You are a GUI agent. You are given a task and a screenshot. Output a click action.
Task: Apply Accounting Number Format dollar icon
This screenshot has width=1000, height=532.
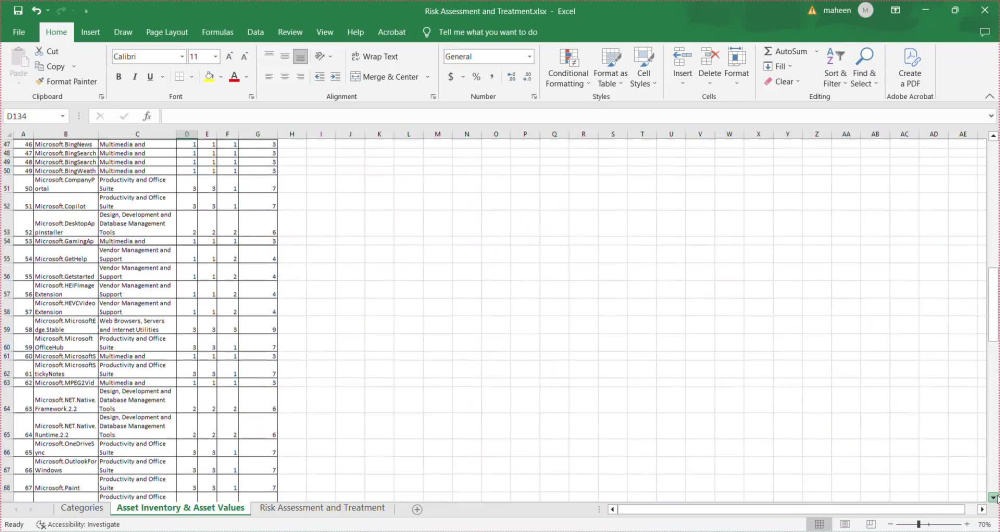pyautogui.click(x=451, y=77)
